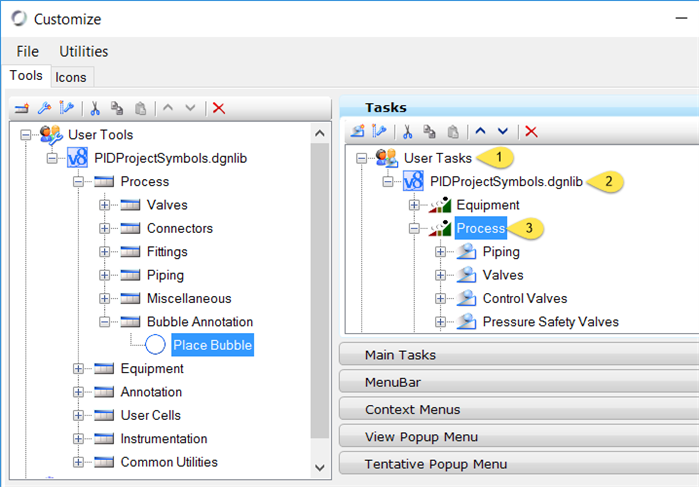Click the User Tasks root icon

[x=386, y=158]
